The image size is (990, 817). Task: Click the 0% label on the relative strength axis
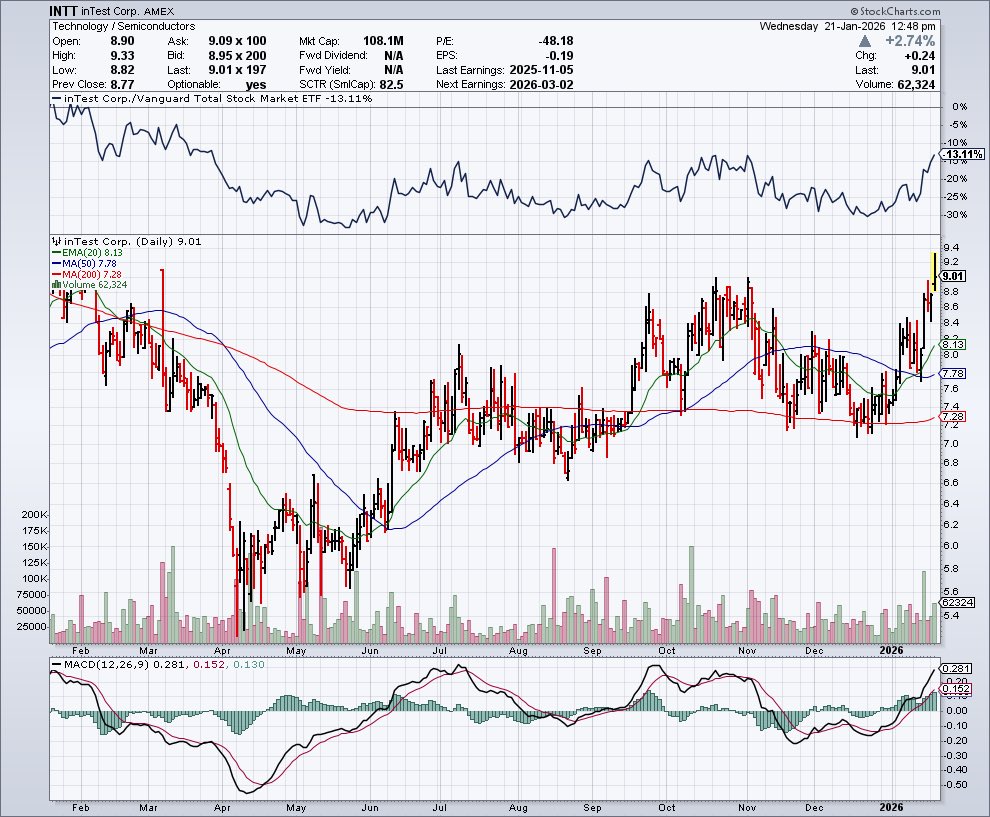pyautogui.click(x=960, y=107)
